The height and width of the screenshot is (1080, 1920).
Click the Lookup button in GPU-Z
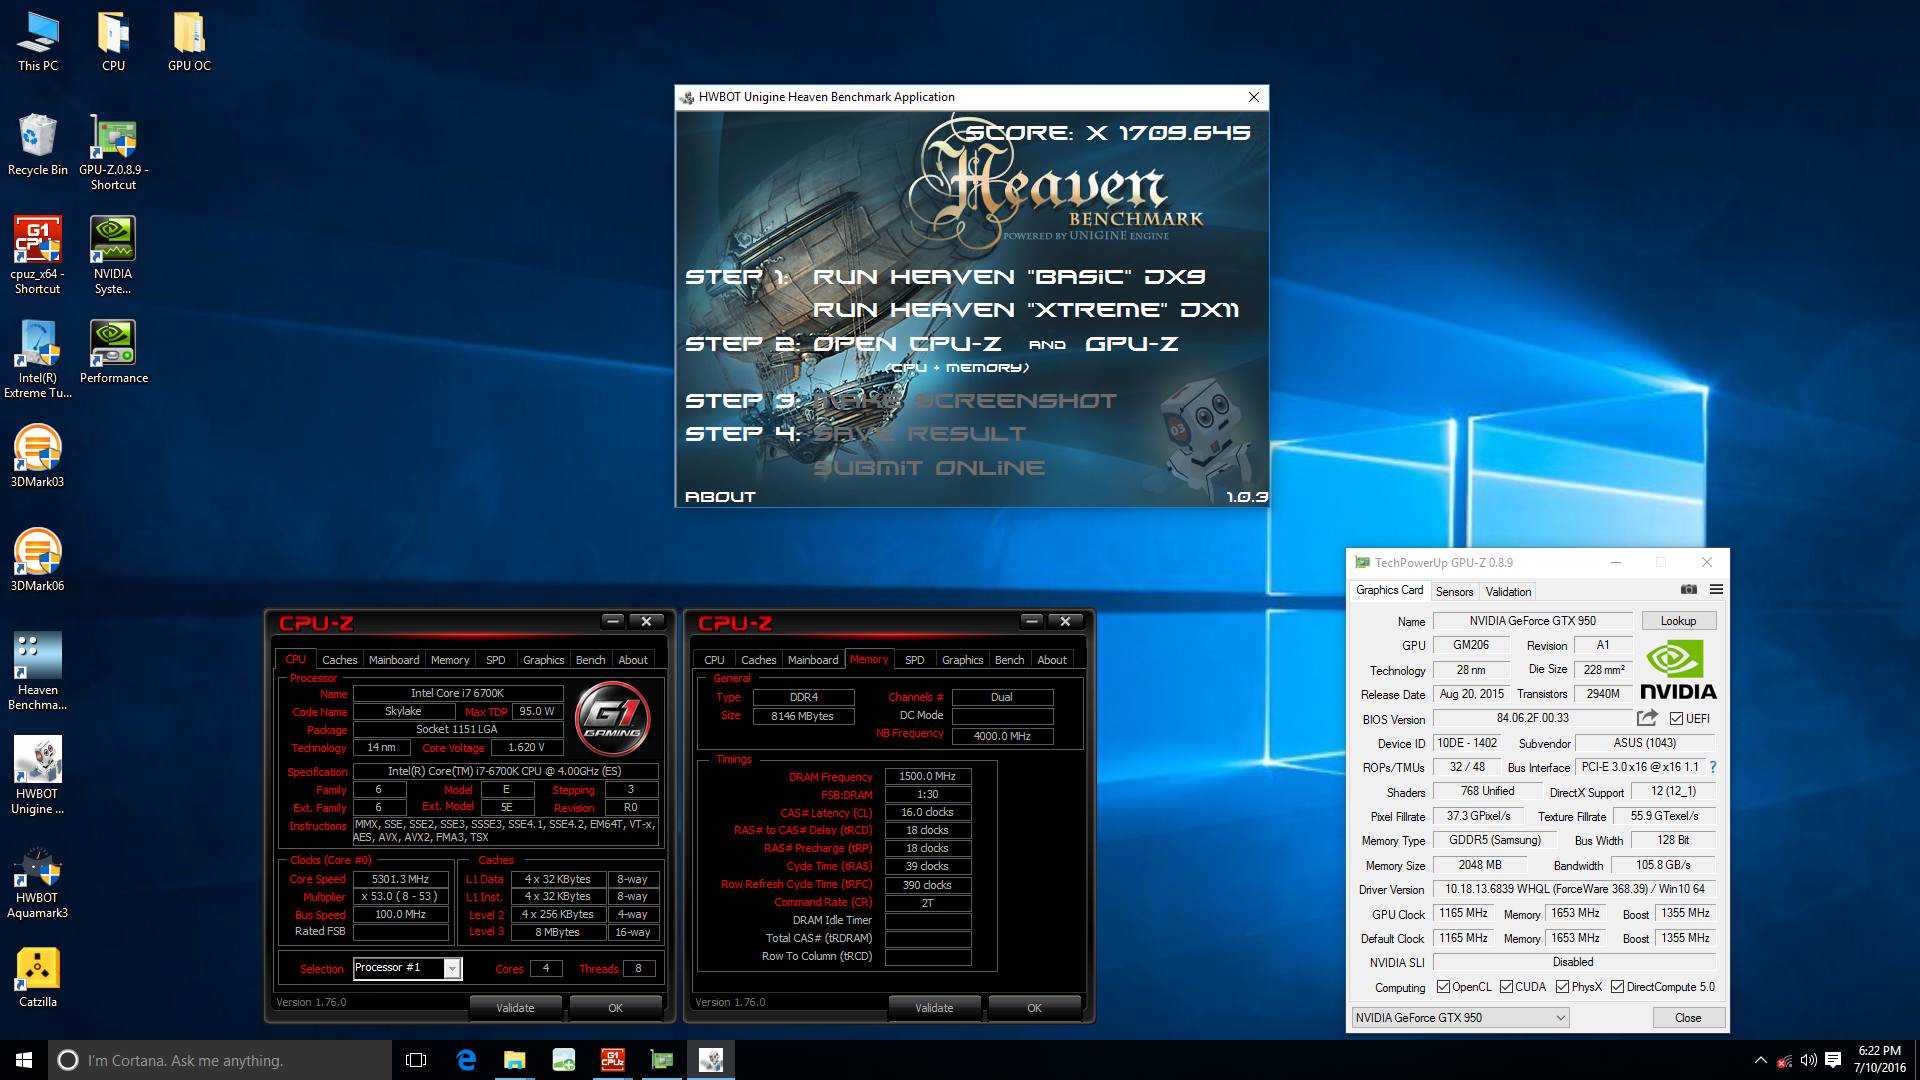1678,621
